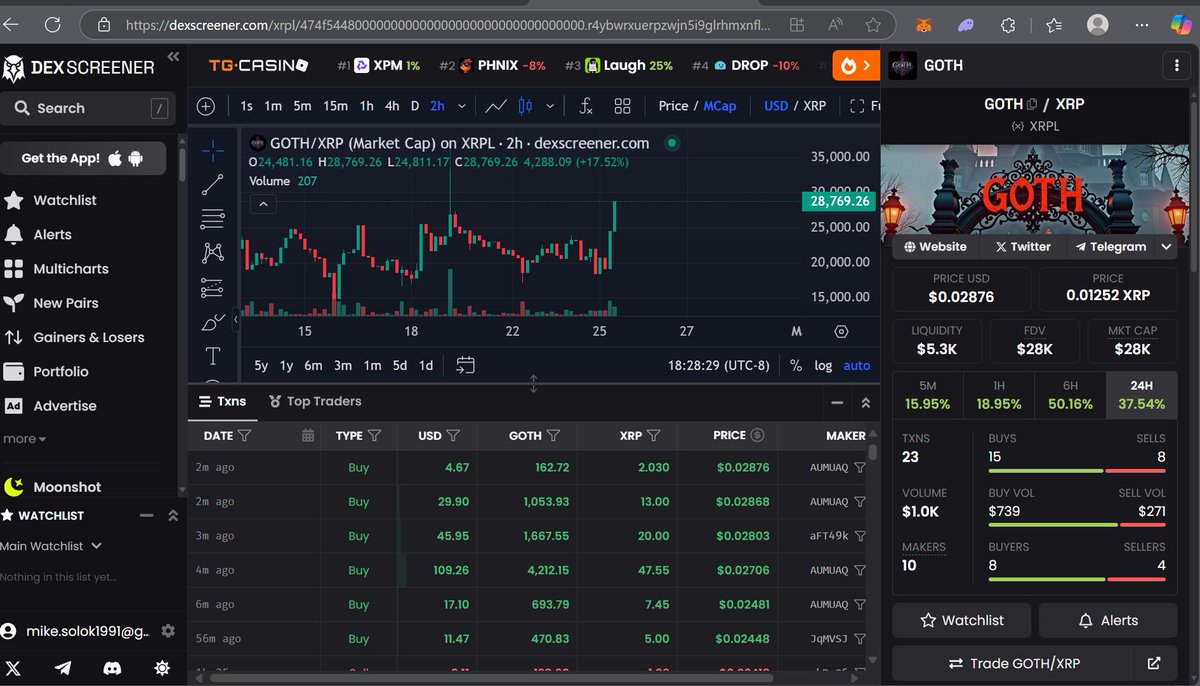Screen dimensions: 1200x686
Task: Click the calendar icon in DATE column
Action: pyautogui.click(x=308, y=435)
